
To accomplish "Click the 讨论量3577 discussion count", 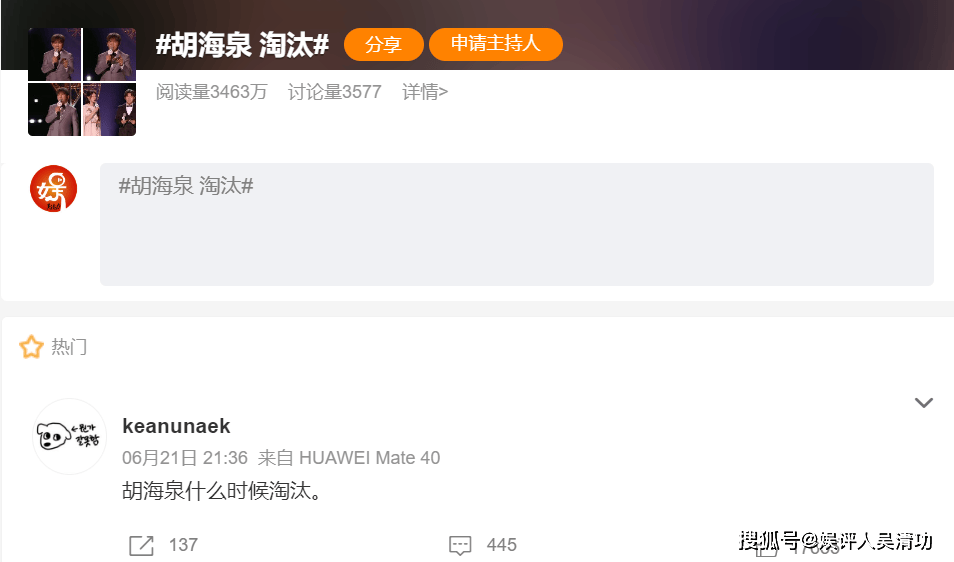I will point(335,92).
